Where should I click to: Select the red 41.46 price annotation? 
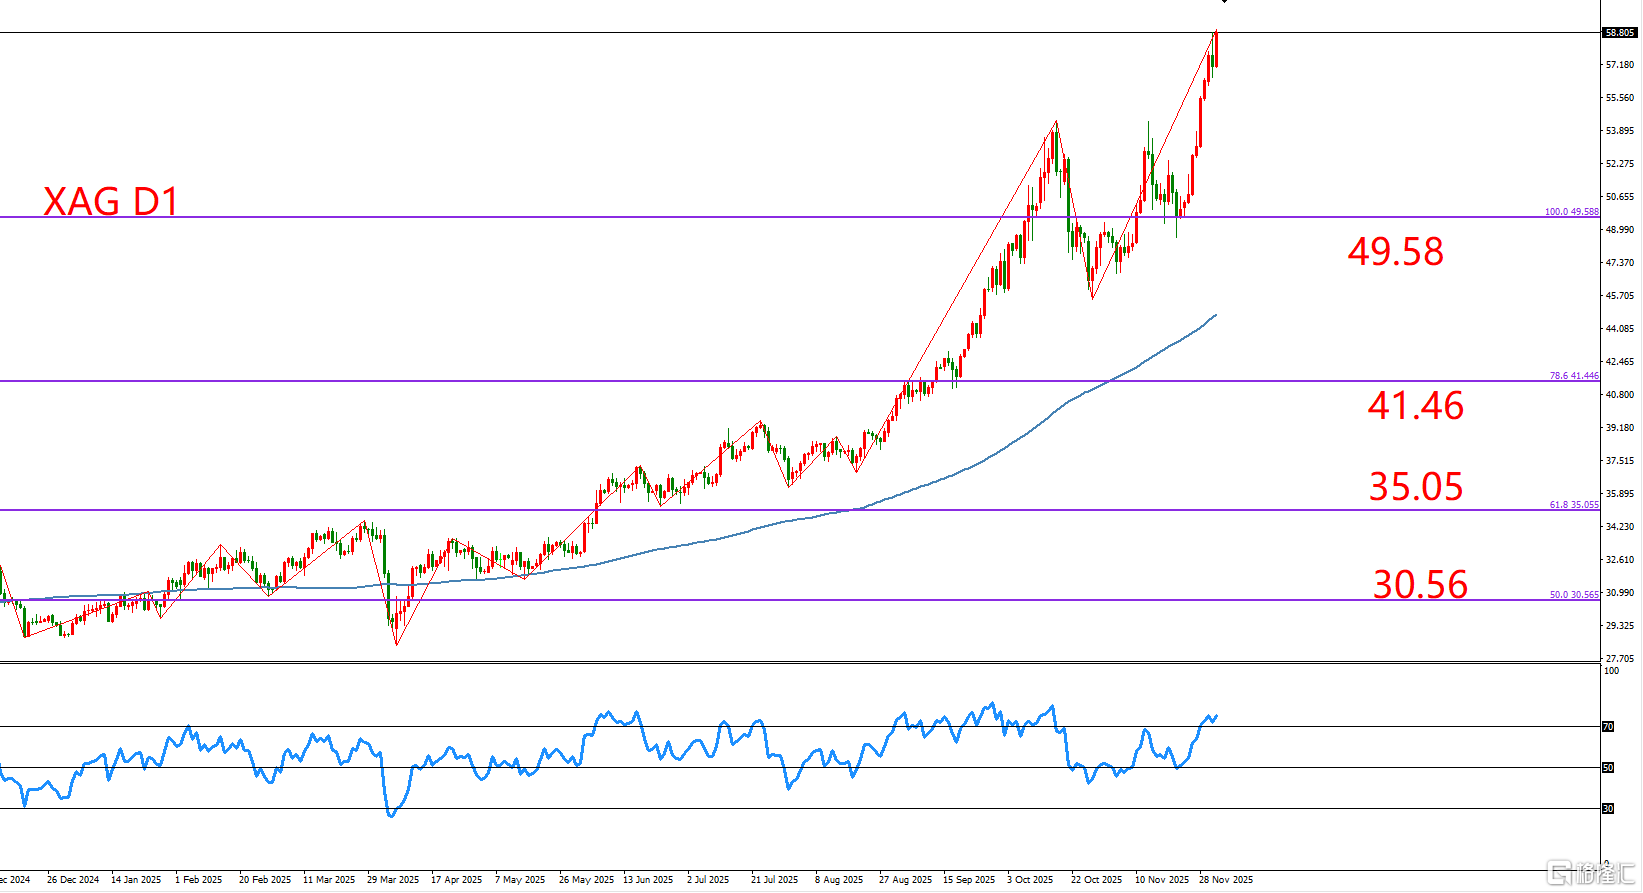[1415, 406]
